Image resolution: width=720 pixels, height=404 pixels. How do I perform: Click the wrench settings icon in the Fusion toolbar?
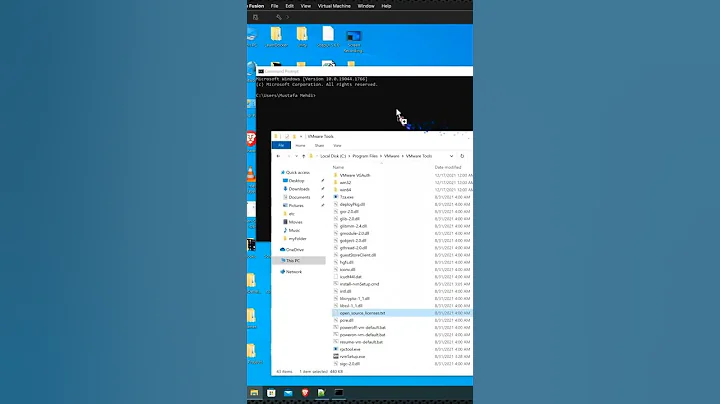point(279,17)
